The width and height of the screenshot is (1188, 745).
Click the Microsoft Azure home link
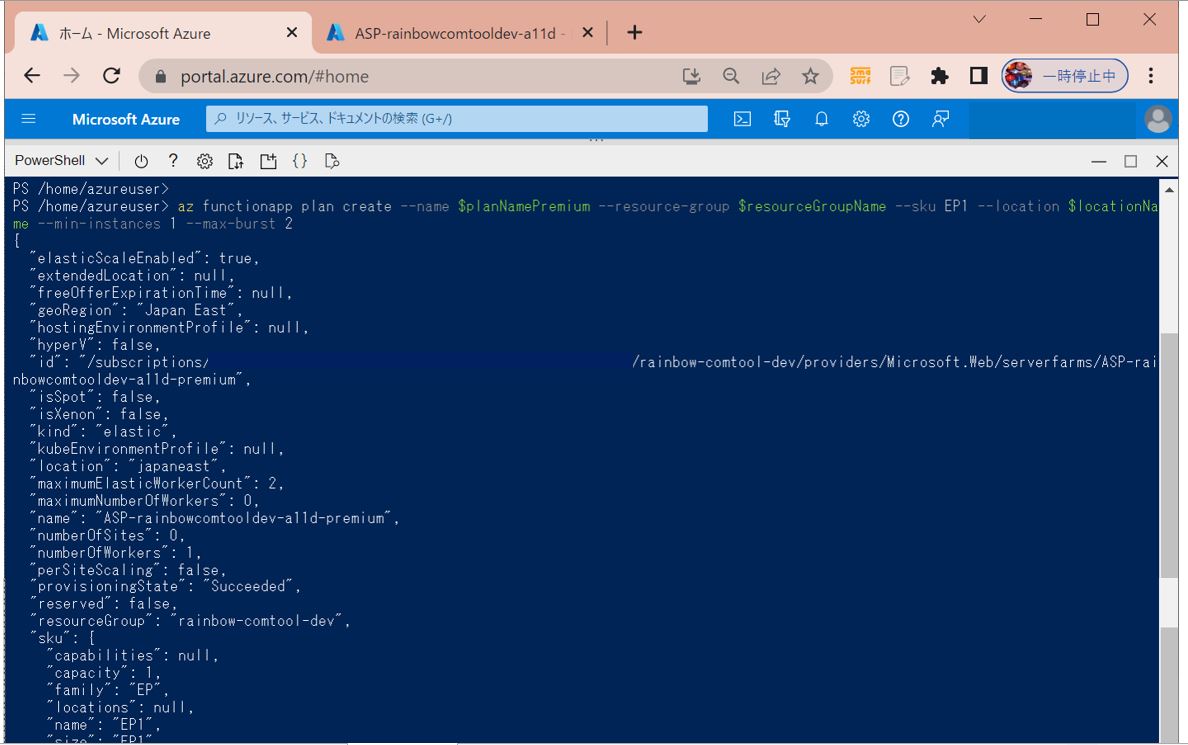coord(126,119)
